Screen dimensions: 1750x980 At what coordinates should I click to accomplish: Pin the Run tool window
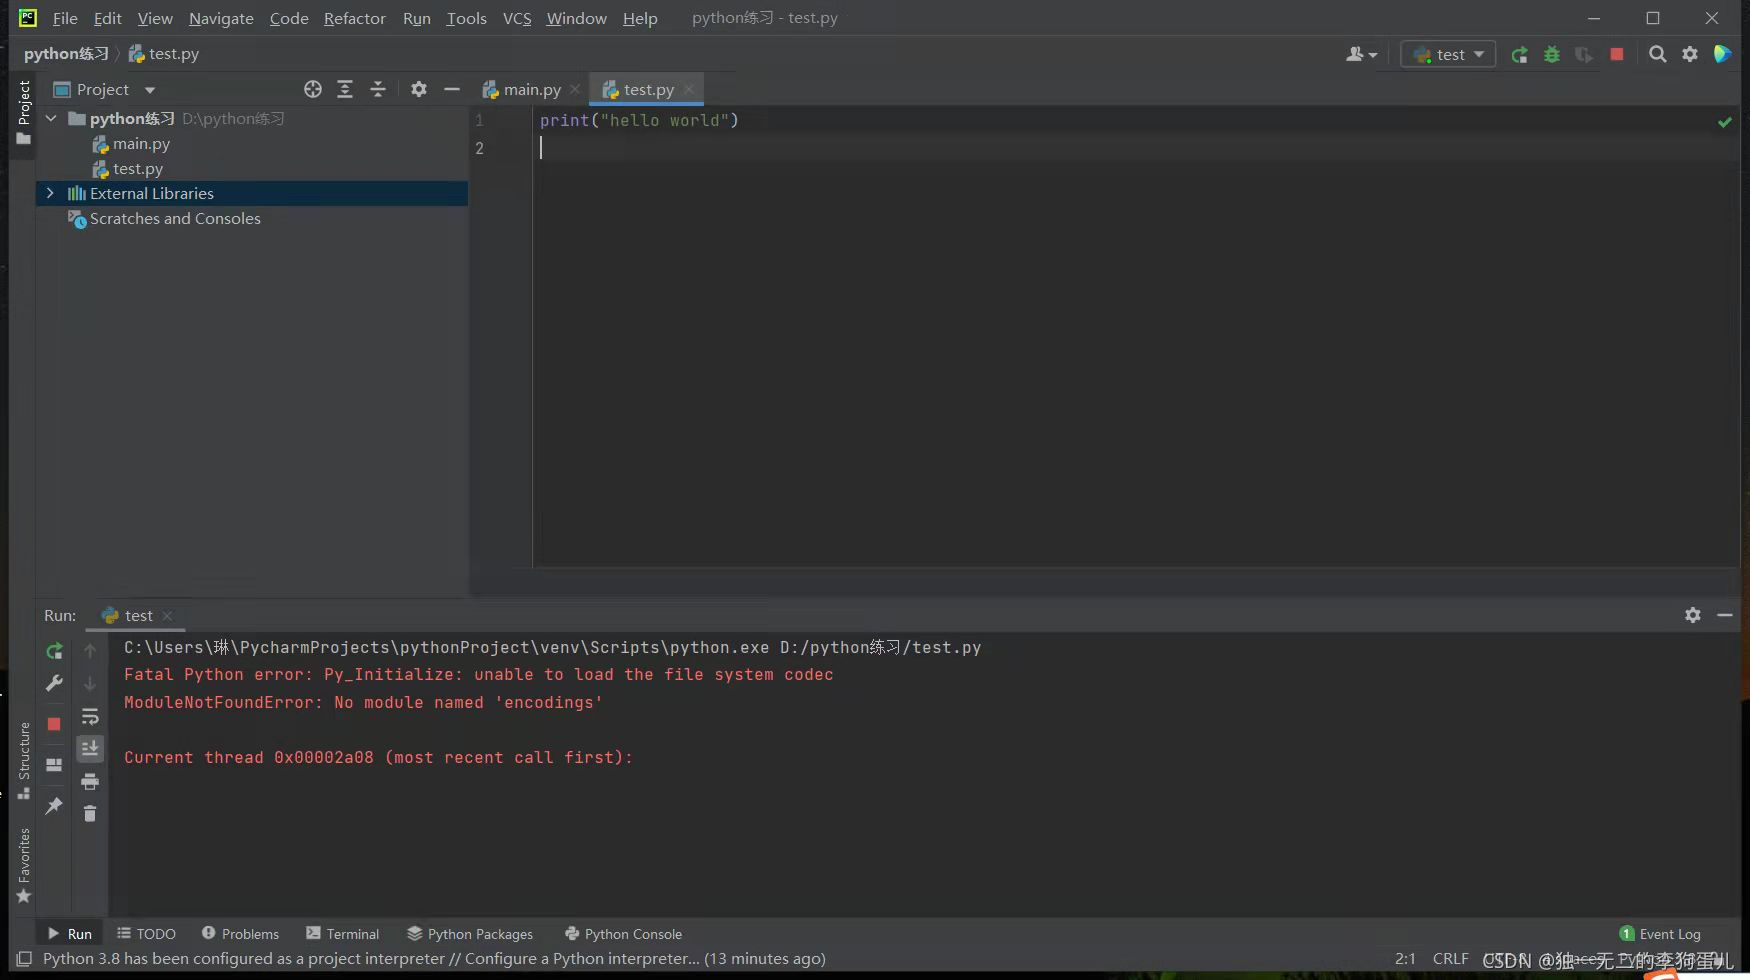click(x=54, y=806)
